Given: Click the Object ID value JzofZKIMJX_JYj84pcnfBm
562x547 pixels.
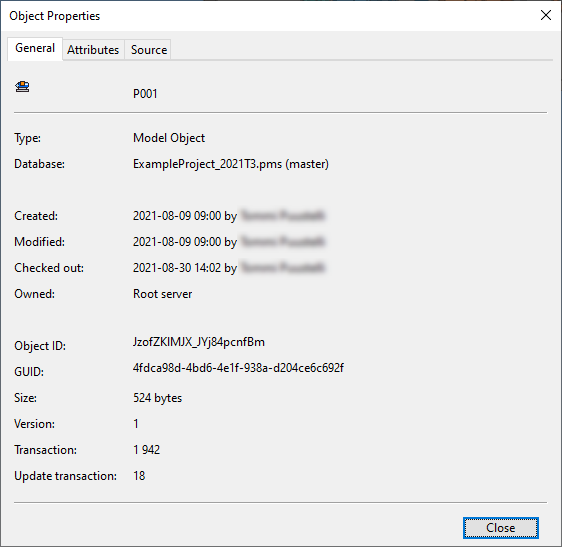Looking at the screenshot, I should (199, 342).
